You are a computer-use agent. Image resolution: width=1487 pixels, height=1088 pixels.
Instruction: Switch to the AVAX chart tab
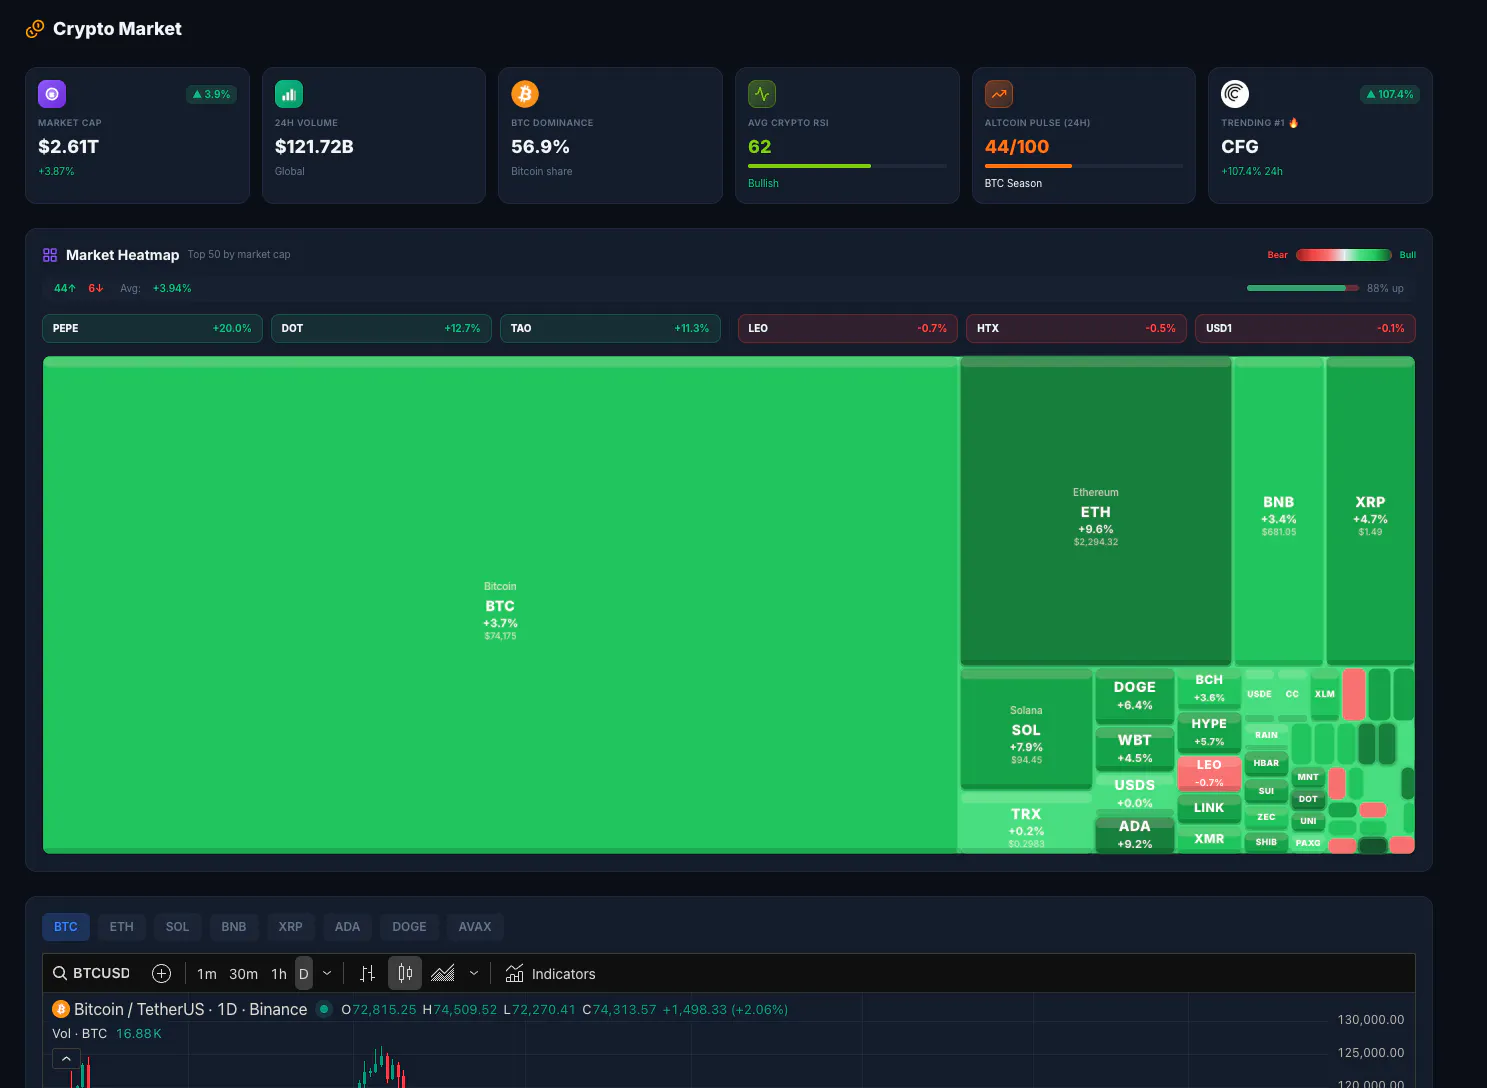[x=475, y=927]
